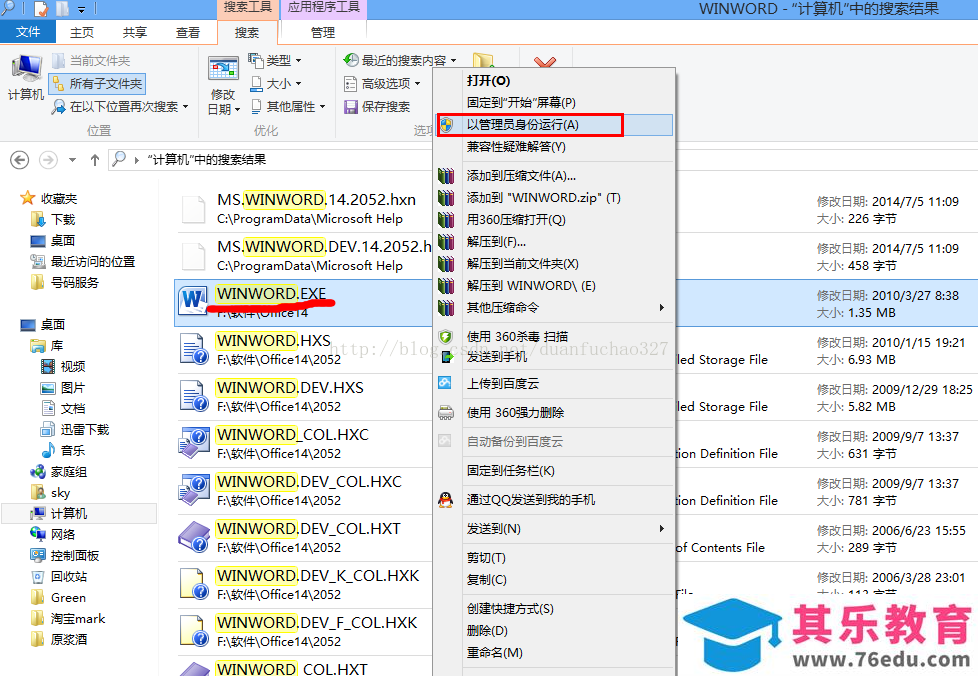Open Recent searches dropdown
The height and width of the screenshot is (676, 978).
pos(400,60)
